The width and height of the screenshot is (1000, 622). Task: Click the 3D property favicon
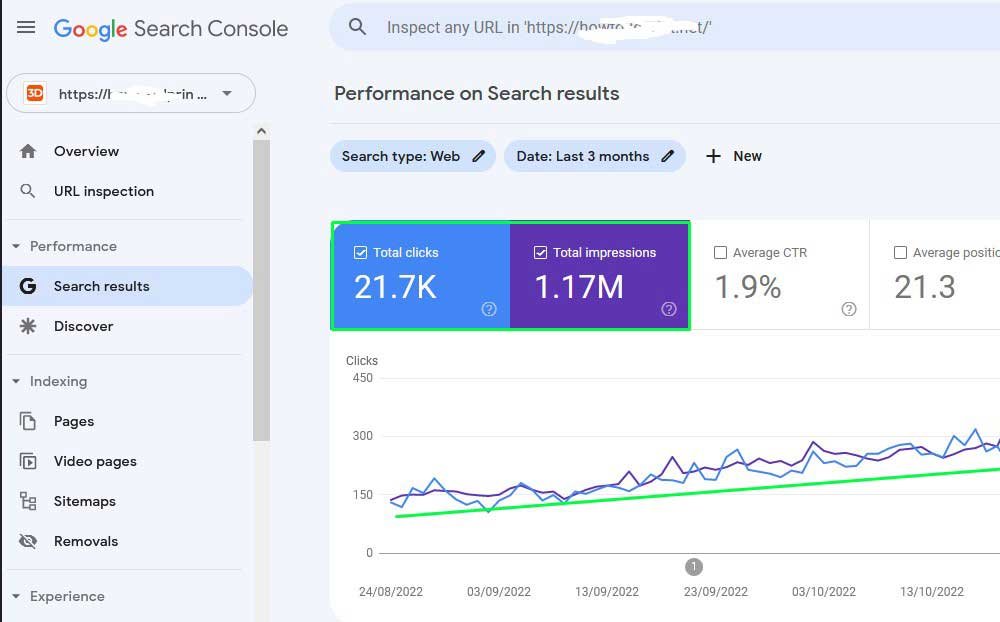(34, 93)
